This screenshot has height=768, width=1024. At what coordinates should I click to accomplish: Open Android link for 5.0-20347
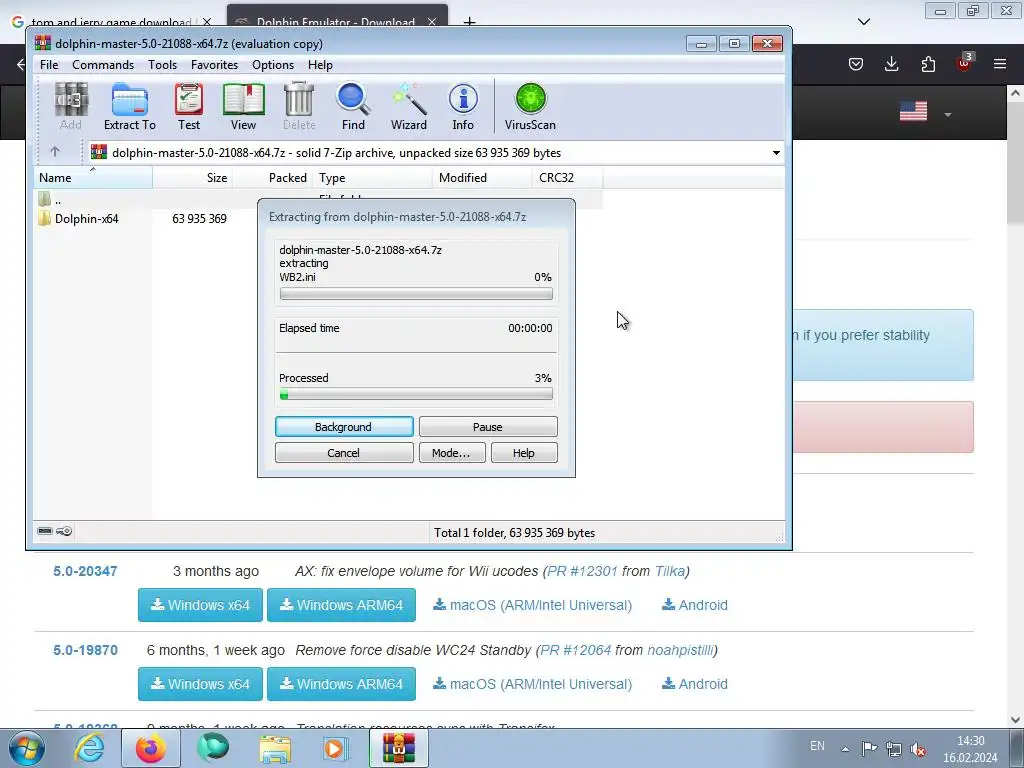(695, 605)
